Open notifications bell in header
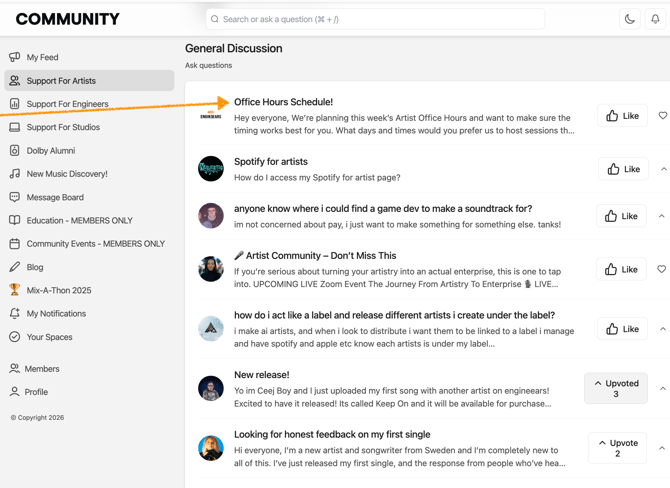 655,19
